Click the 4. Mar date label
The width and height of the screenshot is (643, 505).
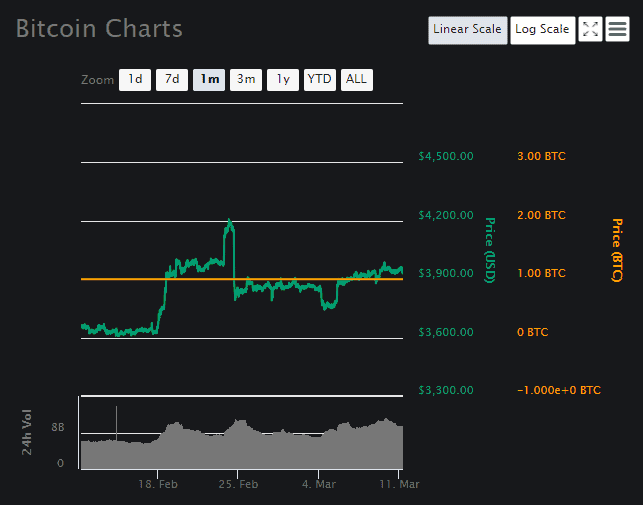[319, 484]
